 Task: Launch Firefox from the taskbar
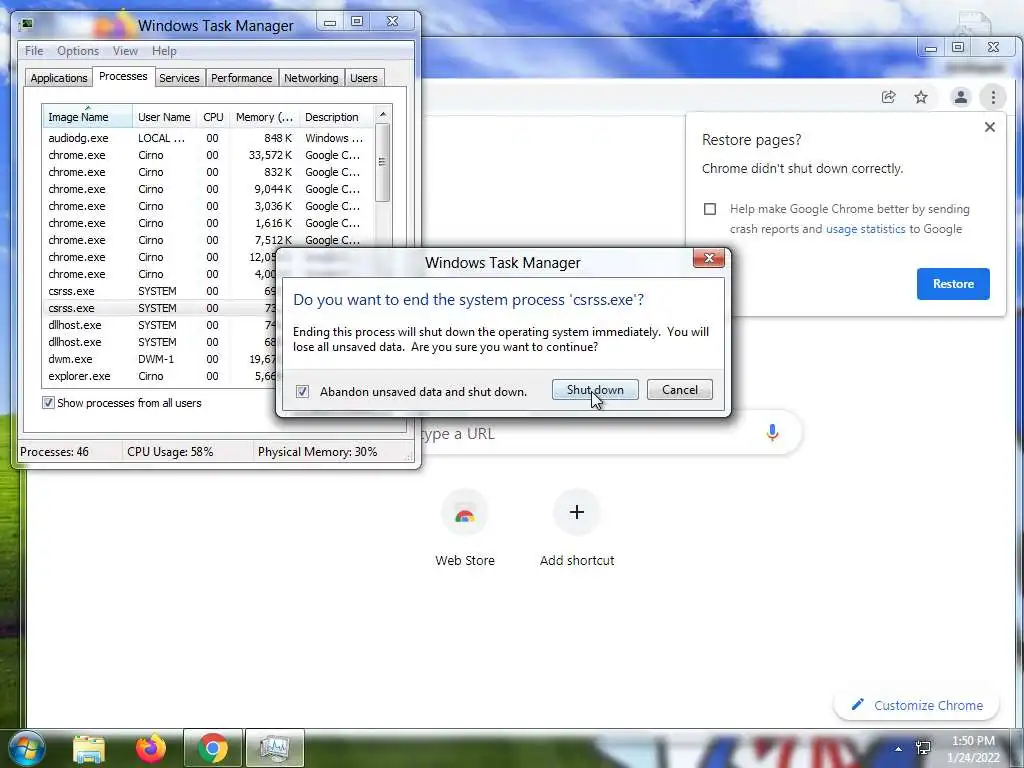[151, 748]
